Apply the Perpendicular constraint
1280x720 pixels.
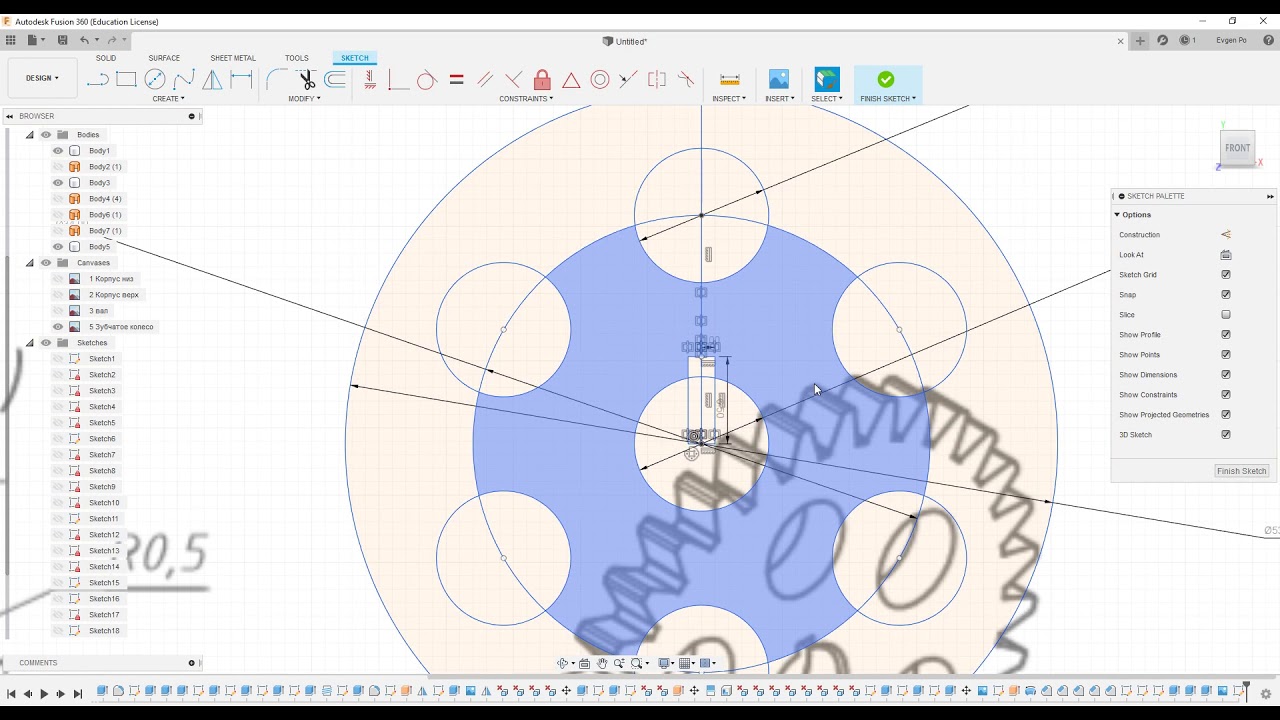click(x=514, y=80)
